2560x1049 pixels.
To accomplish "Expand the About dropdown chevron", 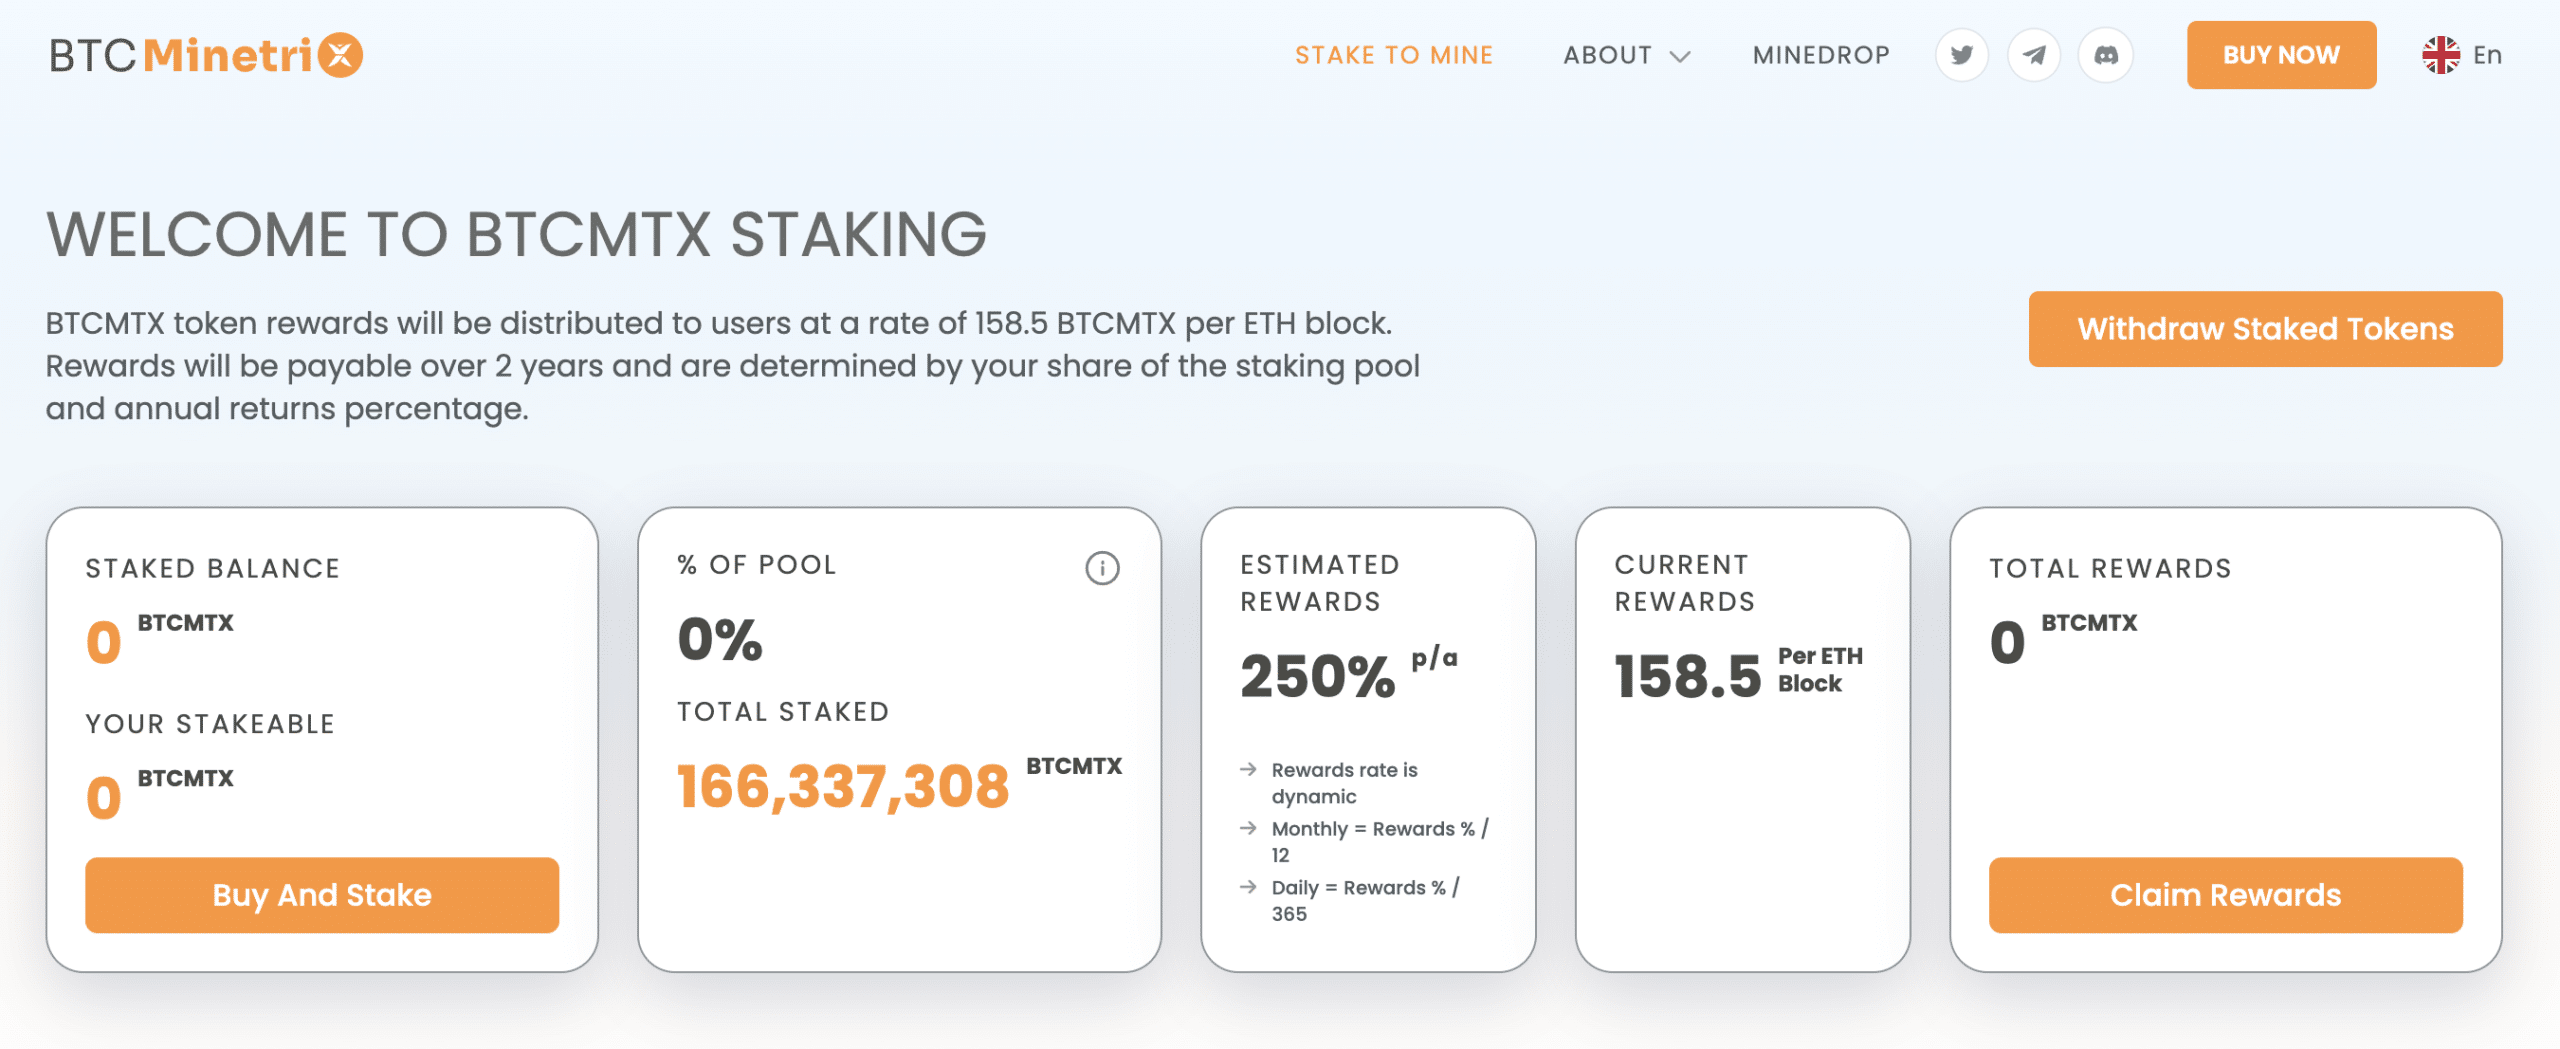I will 1680,56.
